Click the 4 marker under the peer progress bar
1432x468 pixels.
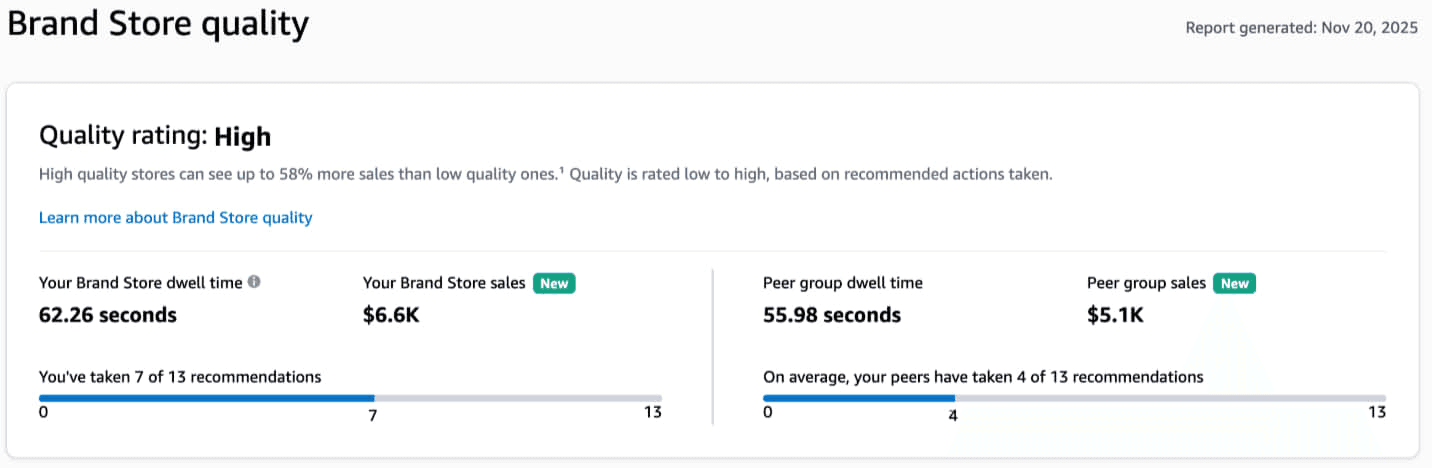click(953, 415)
